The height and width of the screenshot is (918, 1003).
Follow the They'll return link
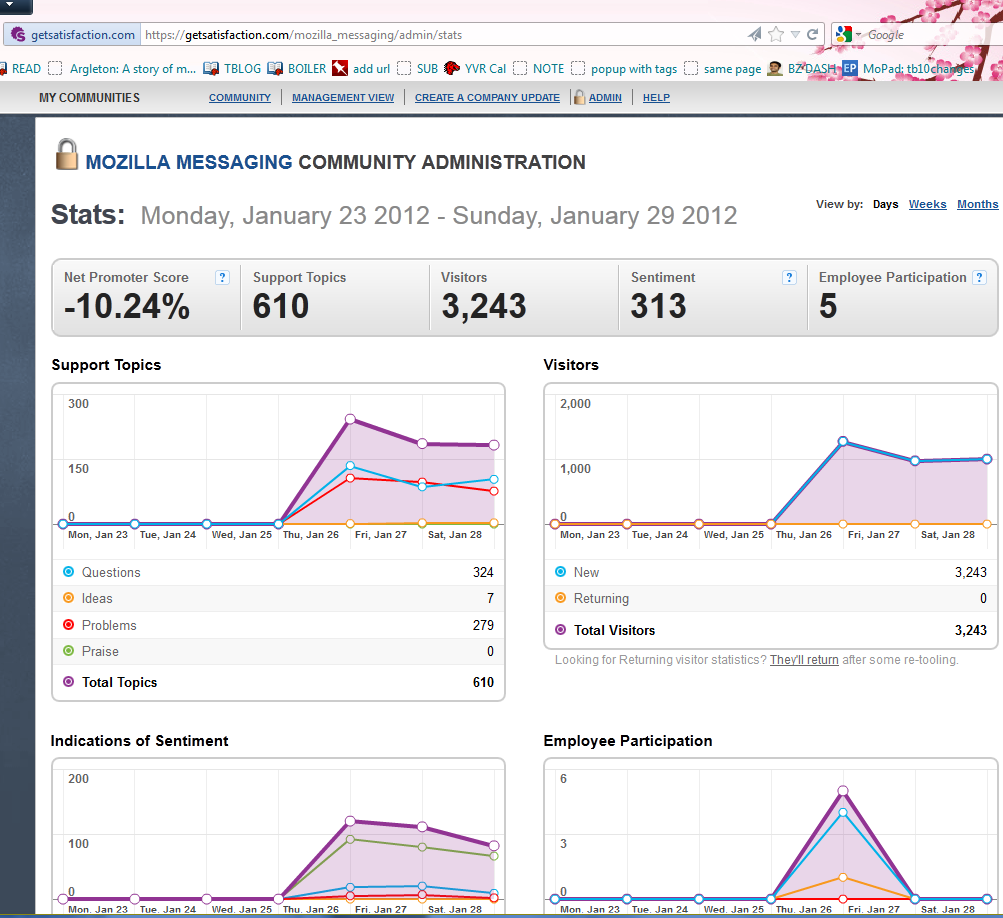[804, 660]
